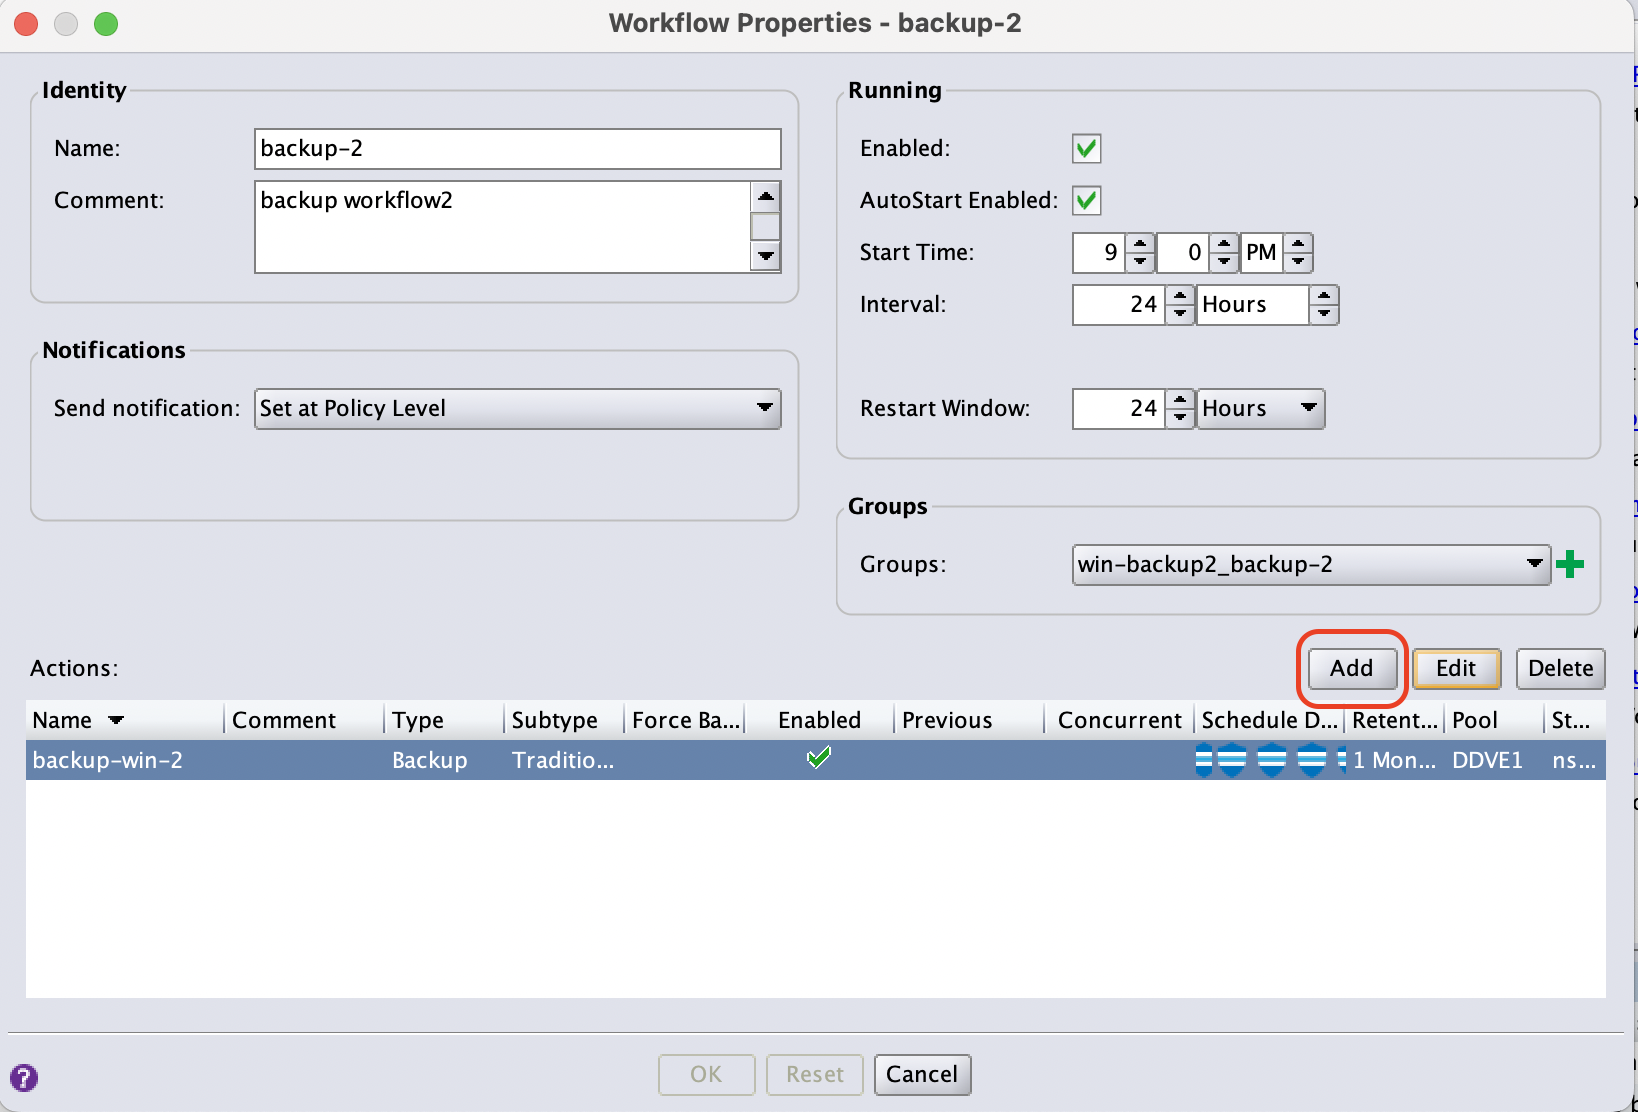Click the Concurrent column header
Image resolution: width=1638 pixels, height=1112 pixels.
(1120, 720)
